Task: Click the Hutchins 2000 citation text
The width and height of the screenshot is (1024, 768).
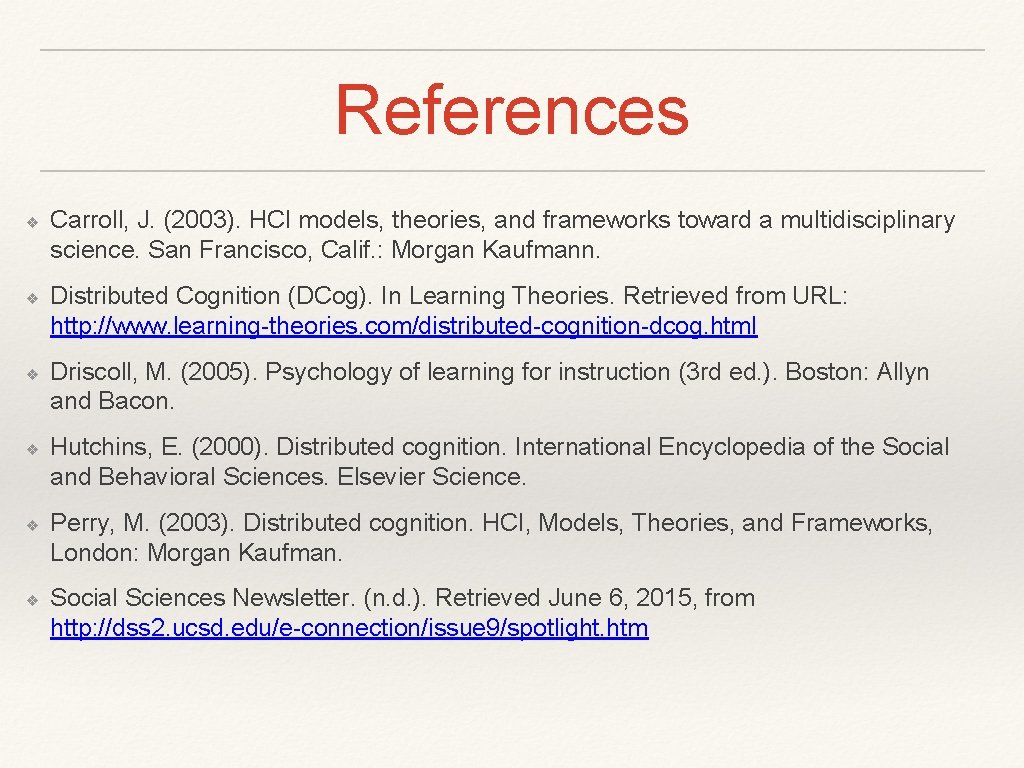Action: (x=500, y=461)
